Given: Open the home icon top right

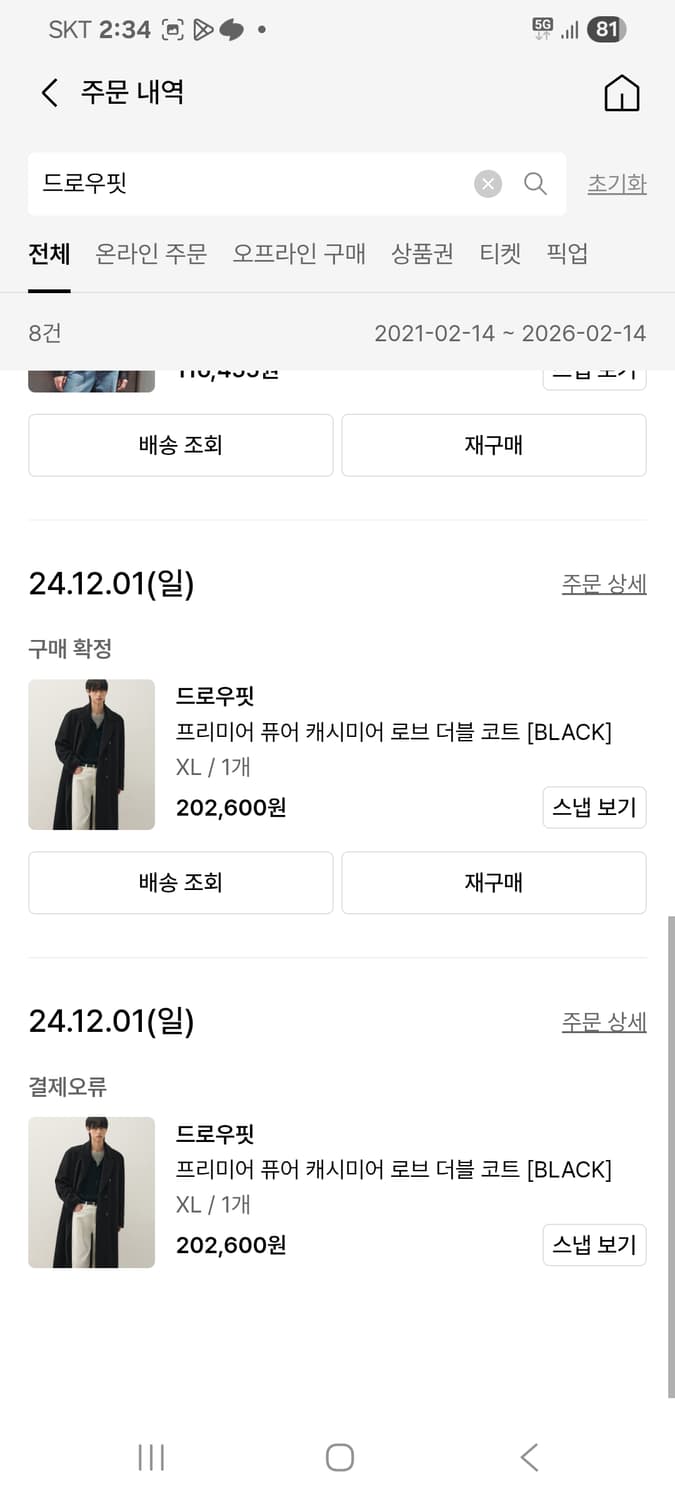Looking at the screenshot, I should click(x=621, y=92).
